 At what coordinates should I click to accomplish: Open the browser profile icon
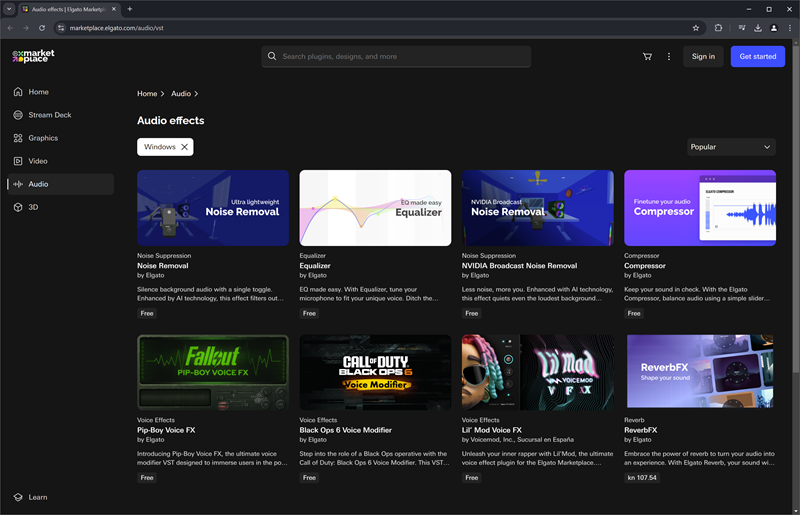(x=774, y=28)
